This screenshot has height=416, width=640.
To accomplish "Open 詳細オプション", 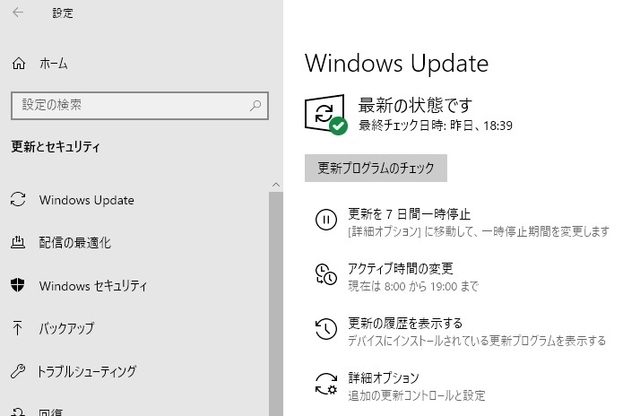I will [x=383, y=378].
